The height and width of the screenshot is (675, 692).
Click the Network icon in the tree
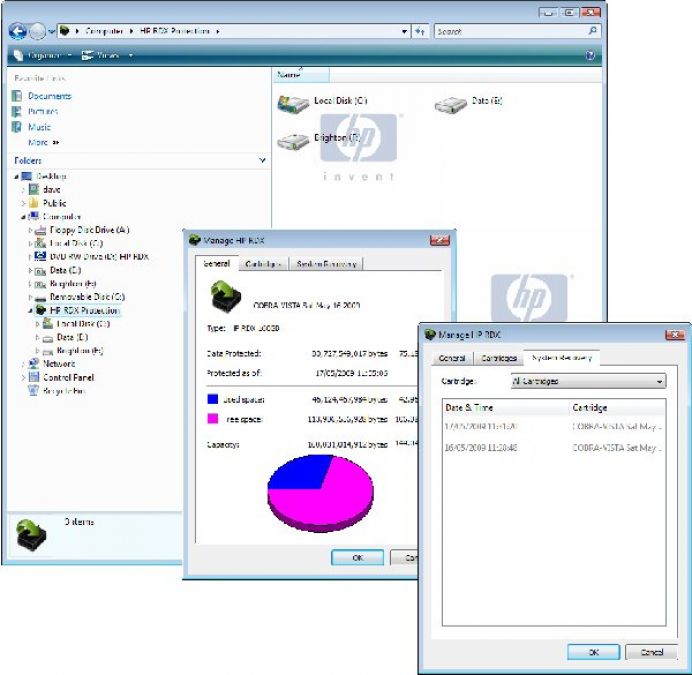pos(34,364)
